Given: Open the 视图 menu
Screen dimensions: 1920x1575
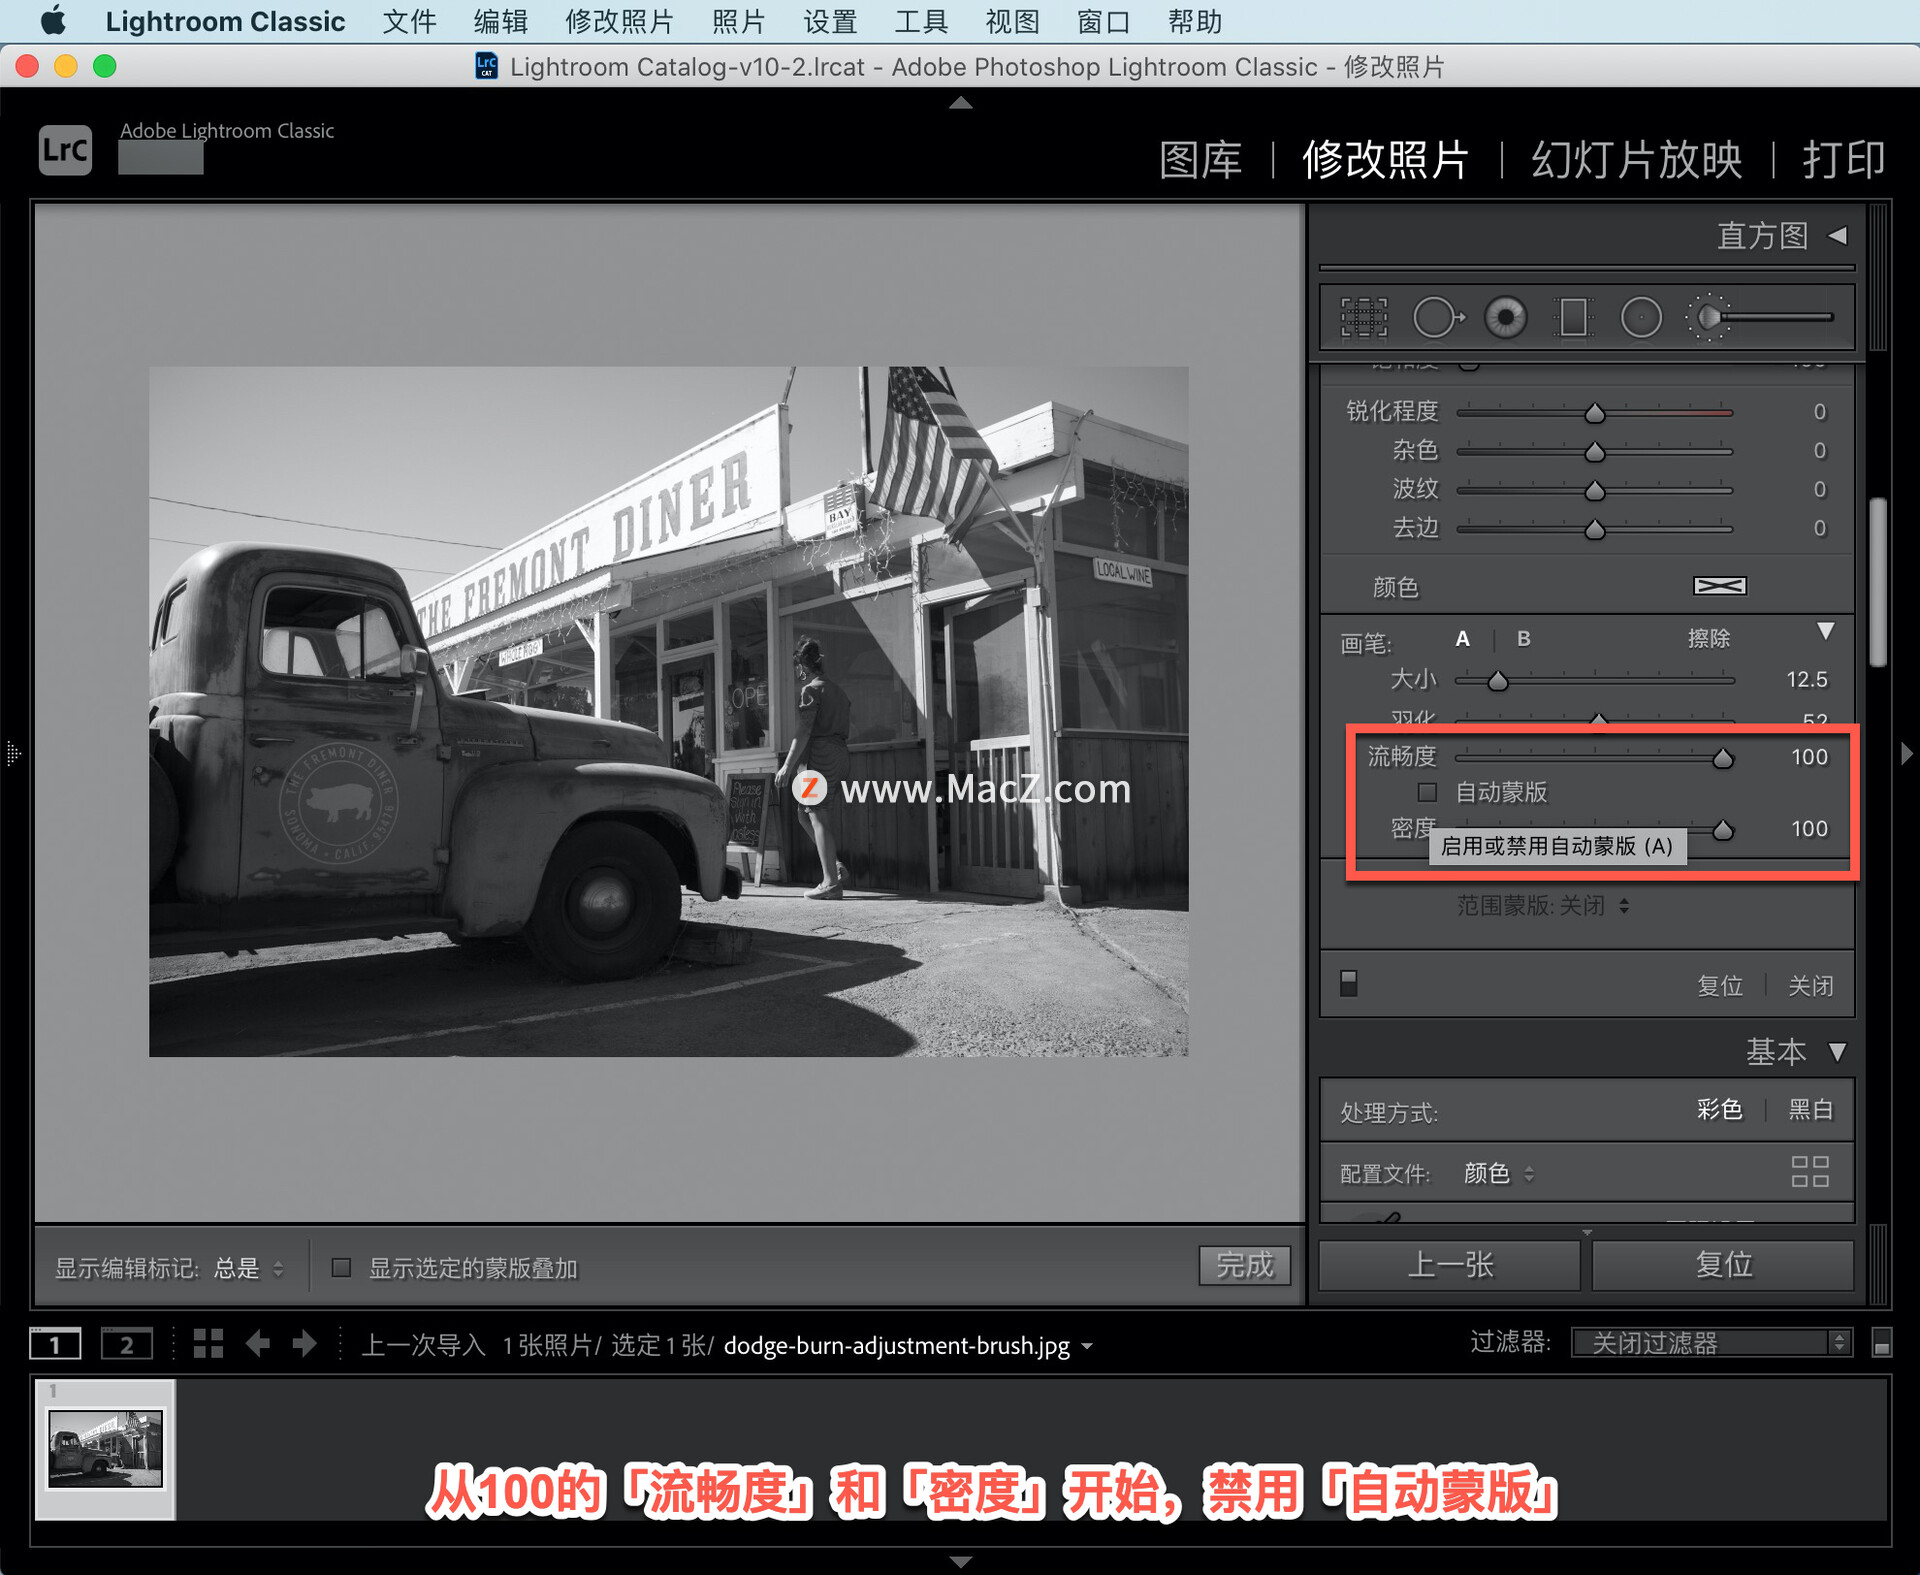Looking at the screenshot, I should point(1012,21).
